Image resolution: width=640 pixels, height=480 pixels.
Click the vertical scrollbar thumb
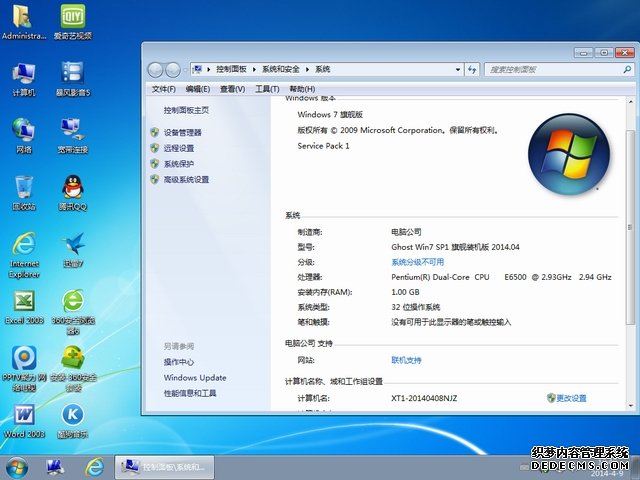(x=630, y=227)
